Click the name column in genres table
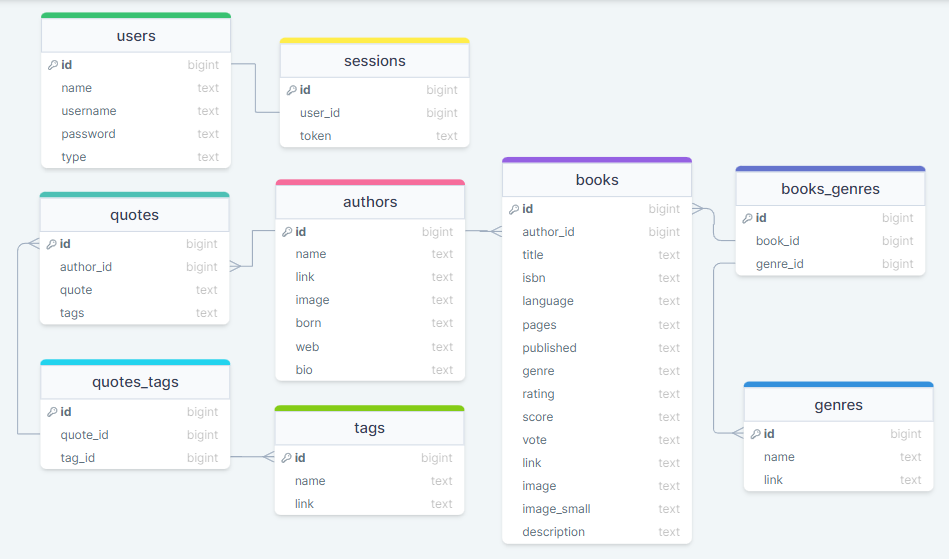Image resolution: width=949 pixels, height=559 pixels. tap(838, 457)
